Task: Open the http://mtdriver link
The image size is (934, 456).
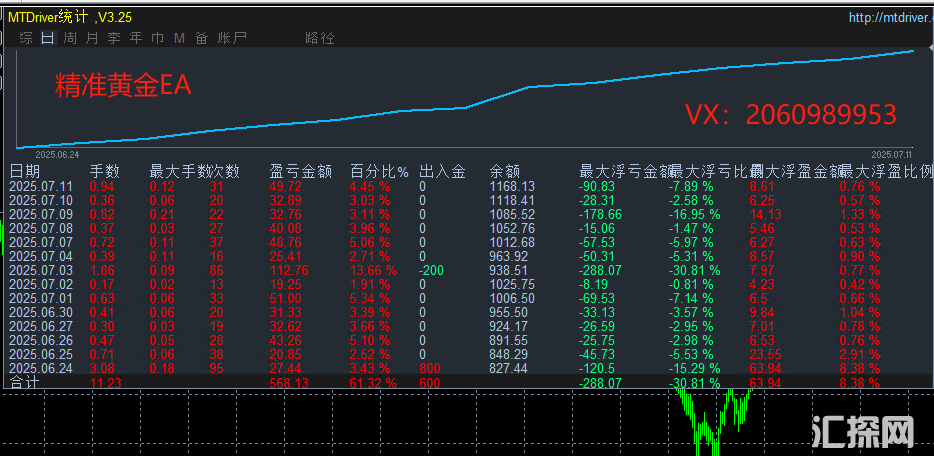Action: 891,18
